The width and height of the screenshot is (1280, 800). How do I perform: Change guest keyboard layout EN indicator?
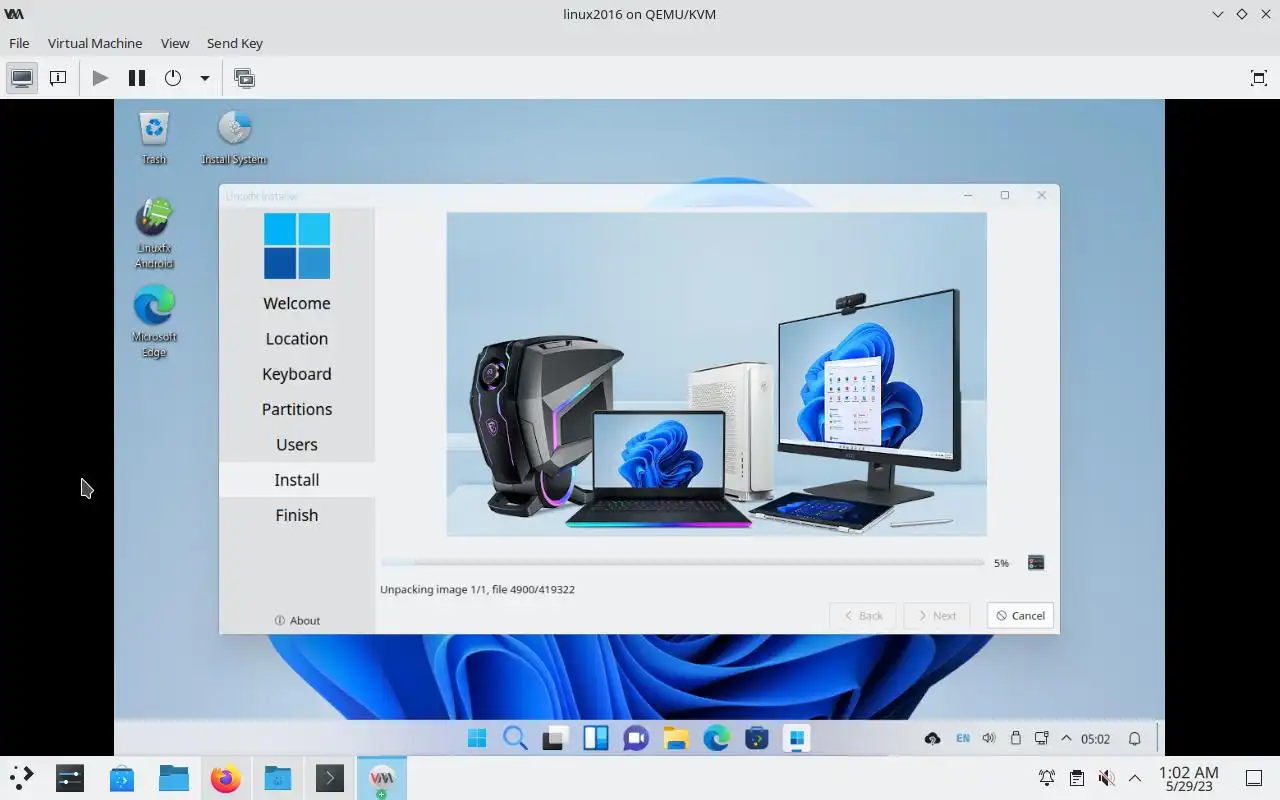963,739
